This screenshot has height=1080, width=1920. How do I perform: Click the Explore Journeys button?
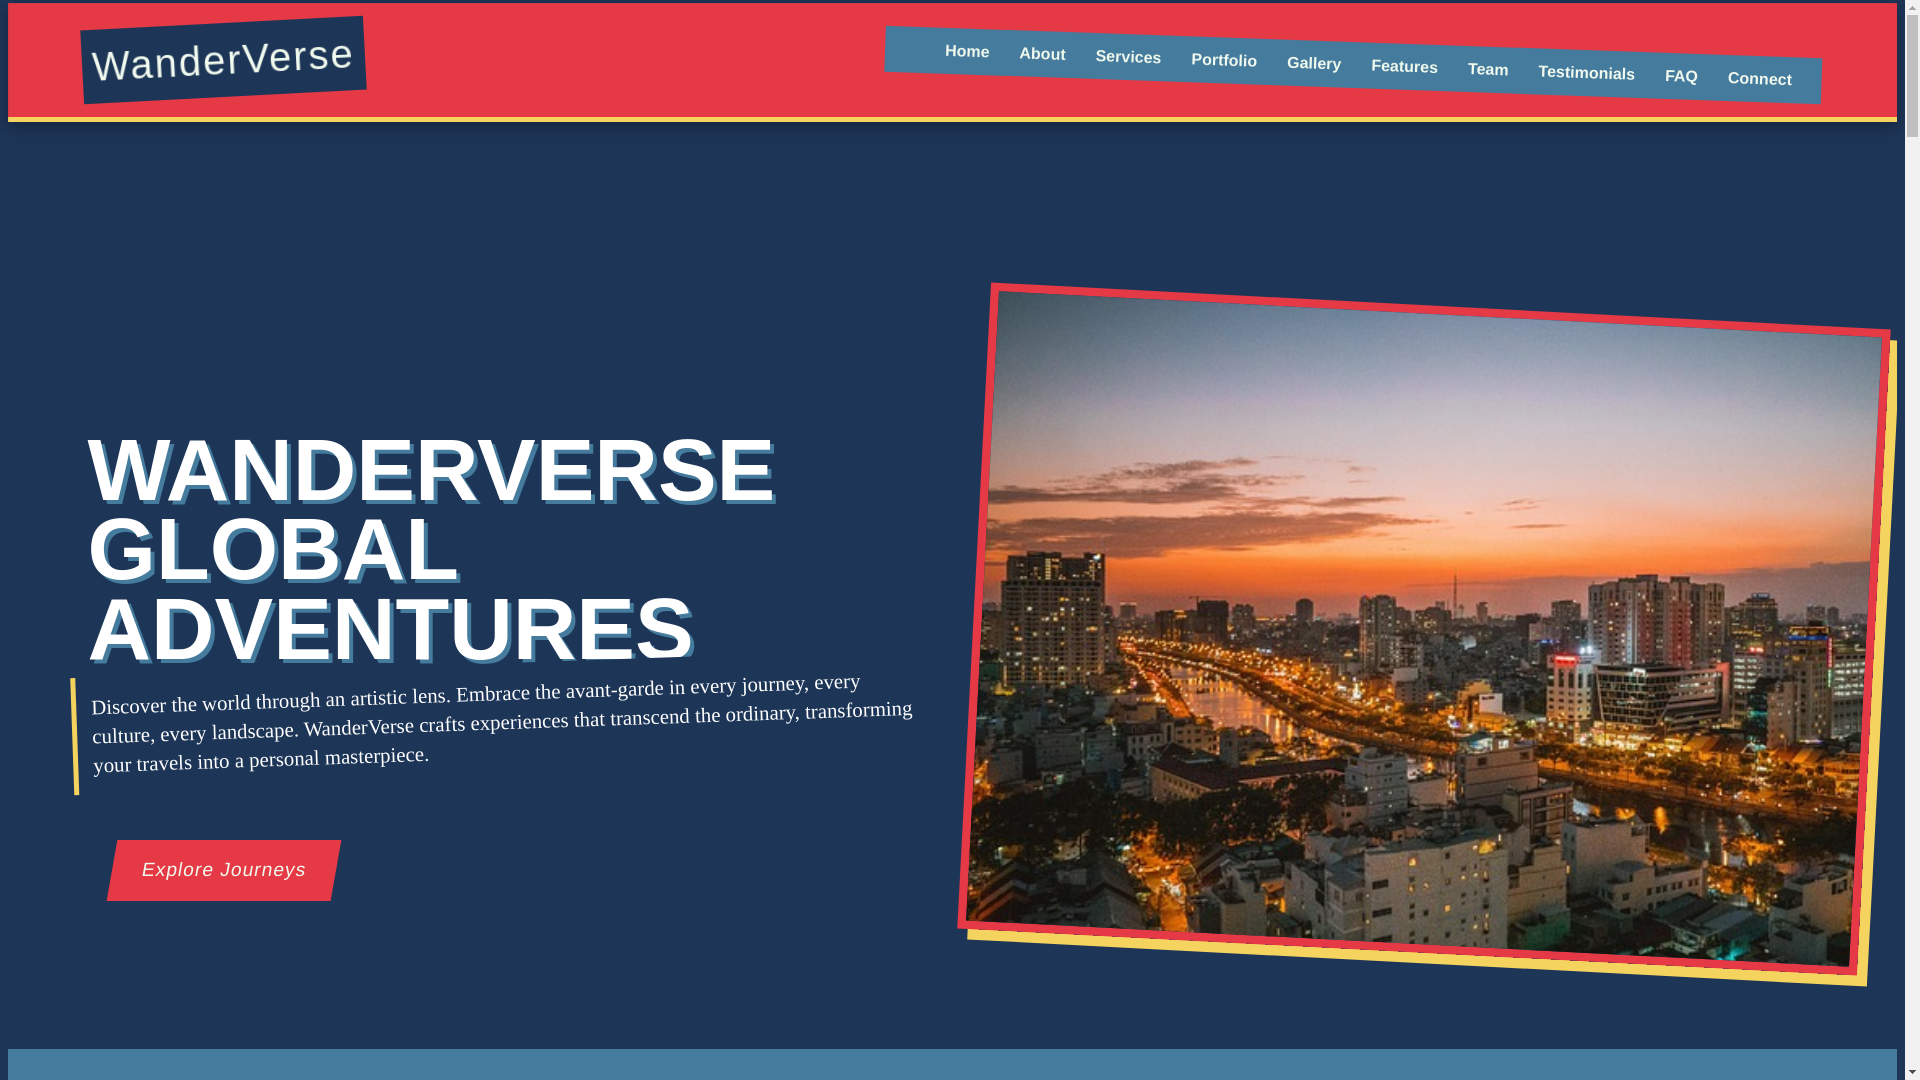tap(224, 870)
